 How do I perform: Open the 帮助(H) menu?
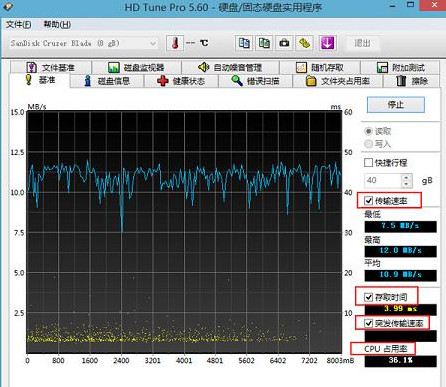57,24
